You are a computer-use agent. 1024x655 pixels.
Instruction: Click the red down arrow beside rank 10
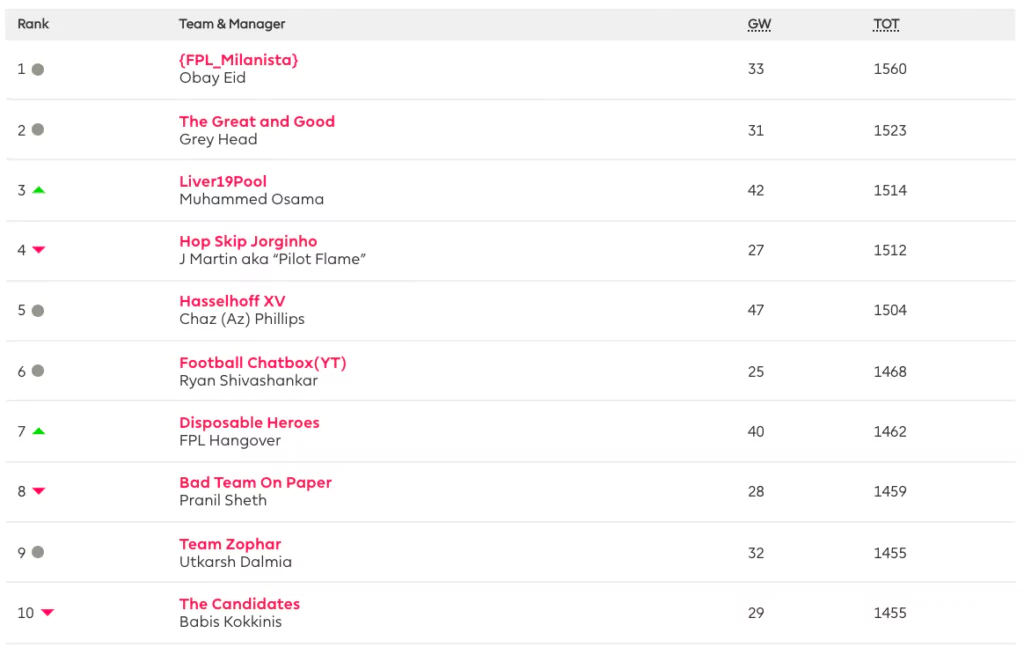[x=47, y=612]
